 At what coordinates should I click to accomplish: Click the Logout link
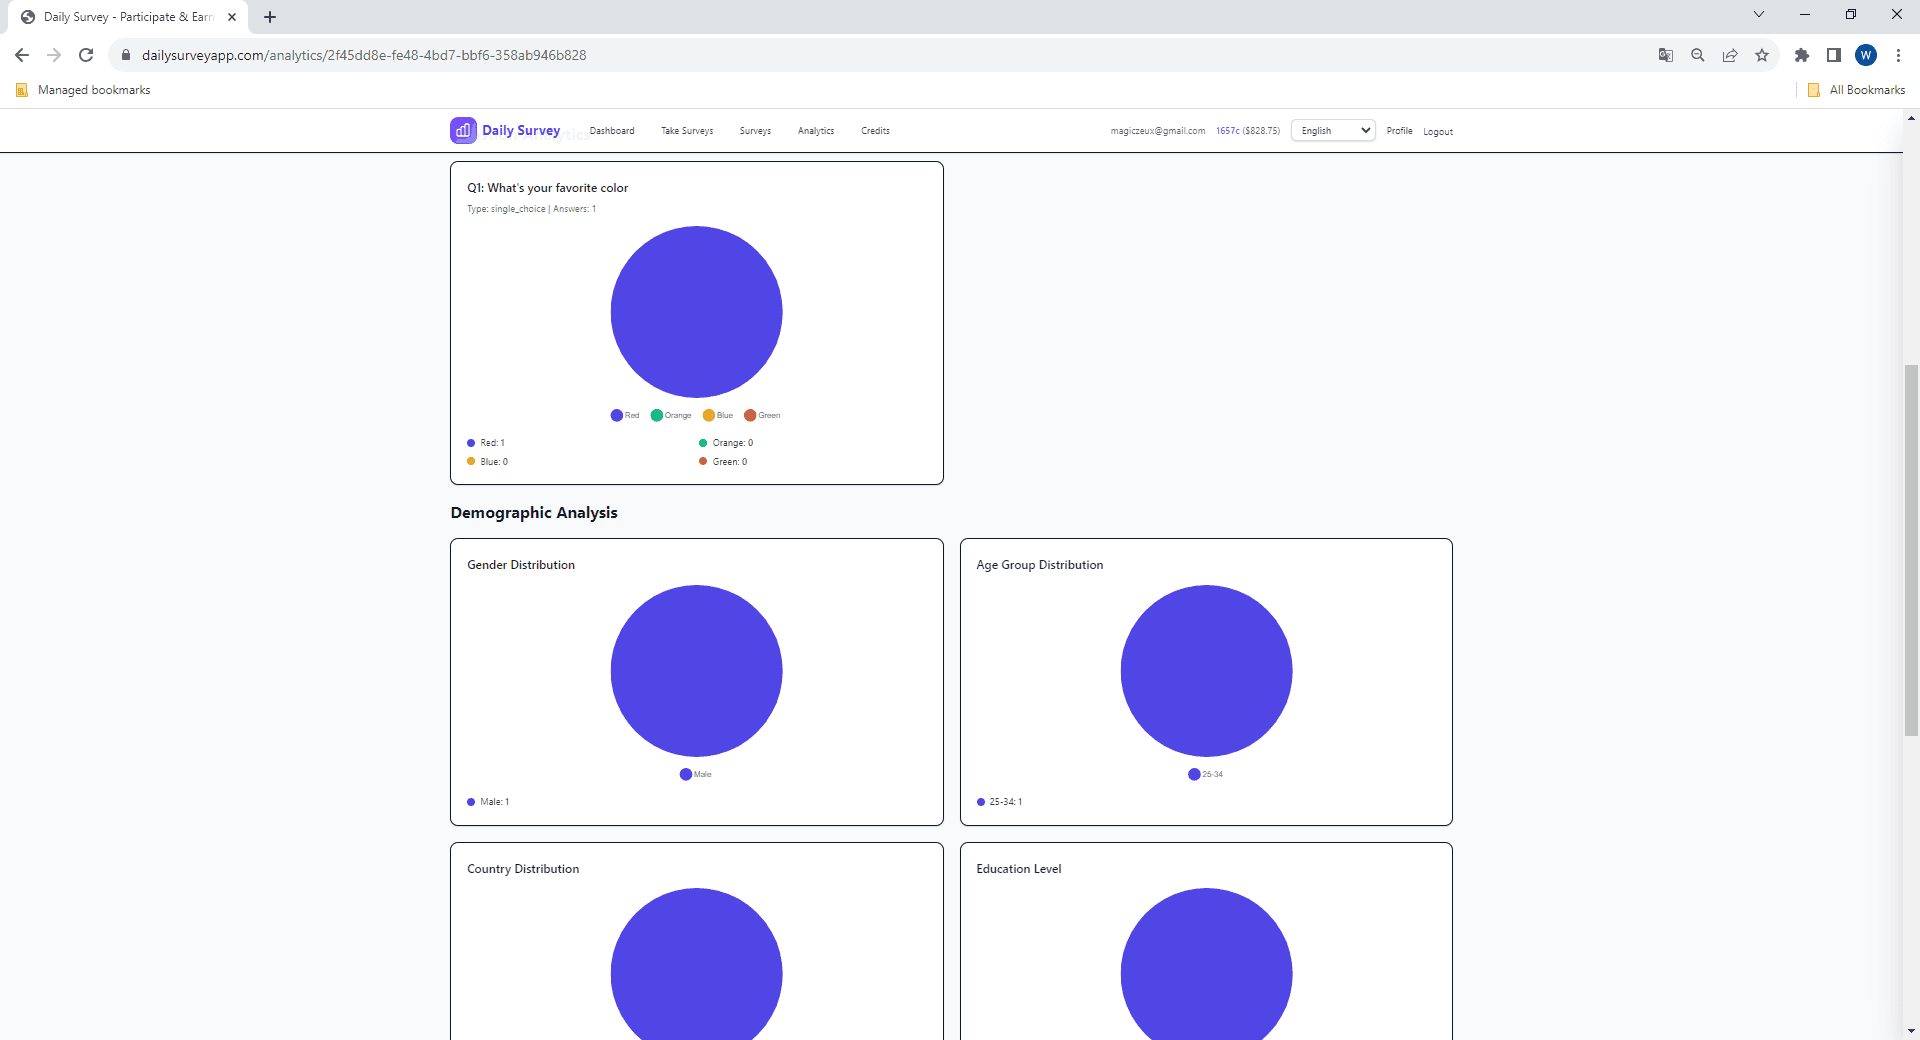pyautogui.click(x=1438, y=131)
